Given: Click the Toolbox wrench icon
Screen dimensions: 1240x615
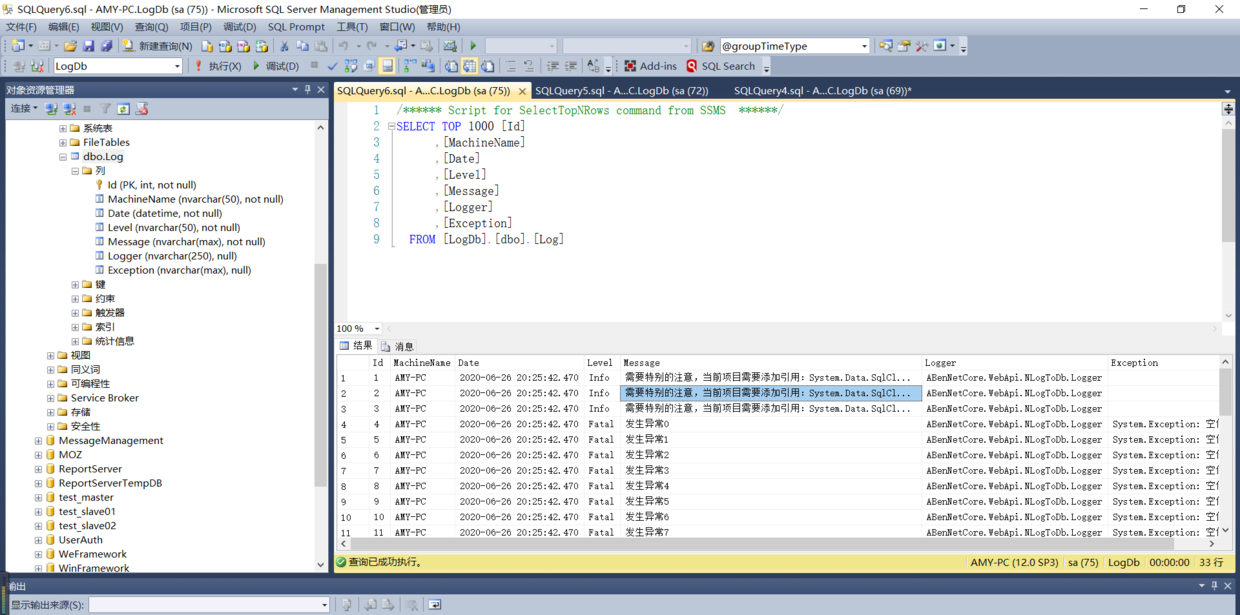Looking at the screenshot, I should click(x=921, y=46).
